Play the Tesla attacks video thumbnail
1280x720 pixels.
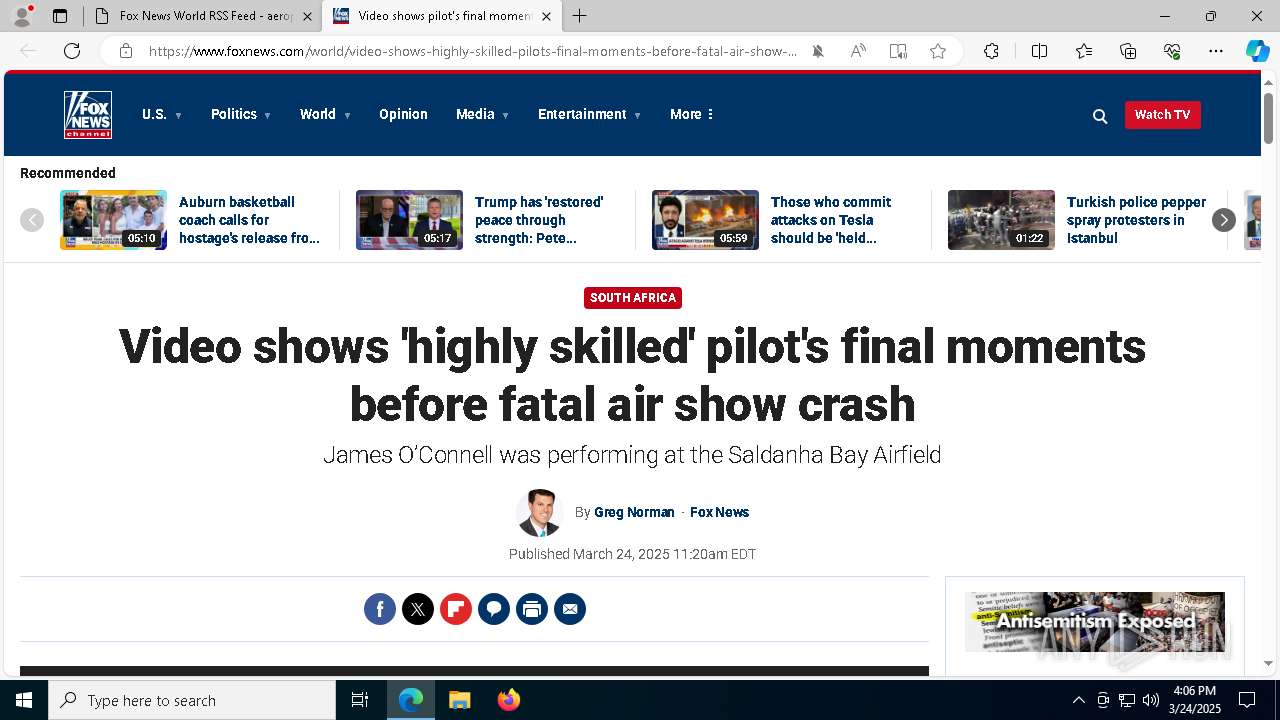click(x=705, y=220)
